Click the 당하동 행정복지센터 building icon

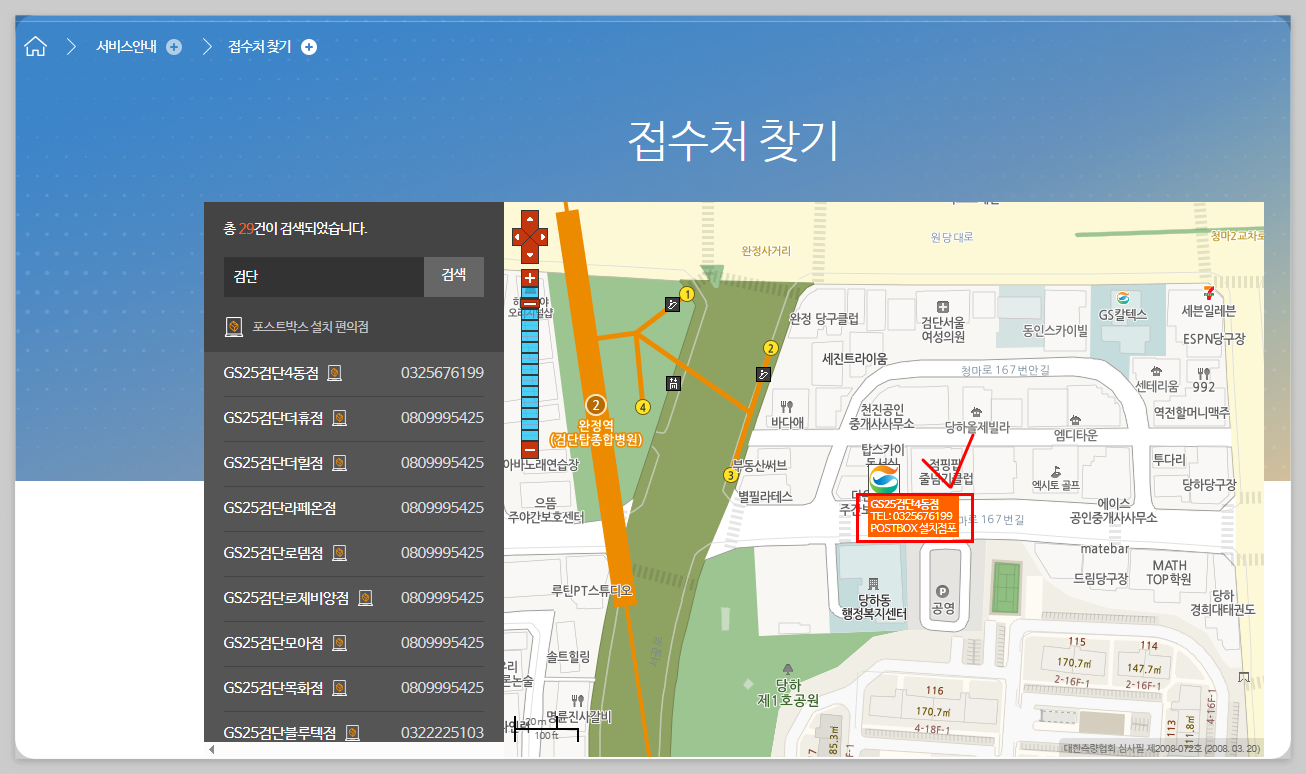click(x=873, y=582)
